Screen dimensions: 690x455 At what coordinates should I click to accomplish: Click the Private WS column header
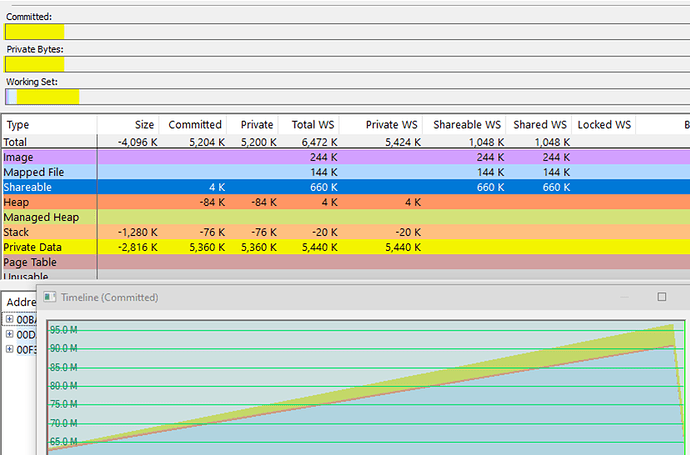point(391,125)
